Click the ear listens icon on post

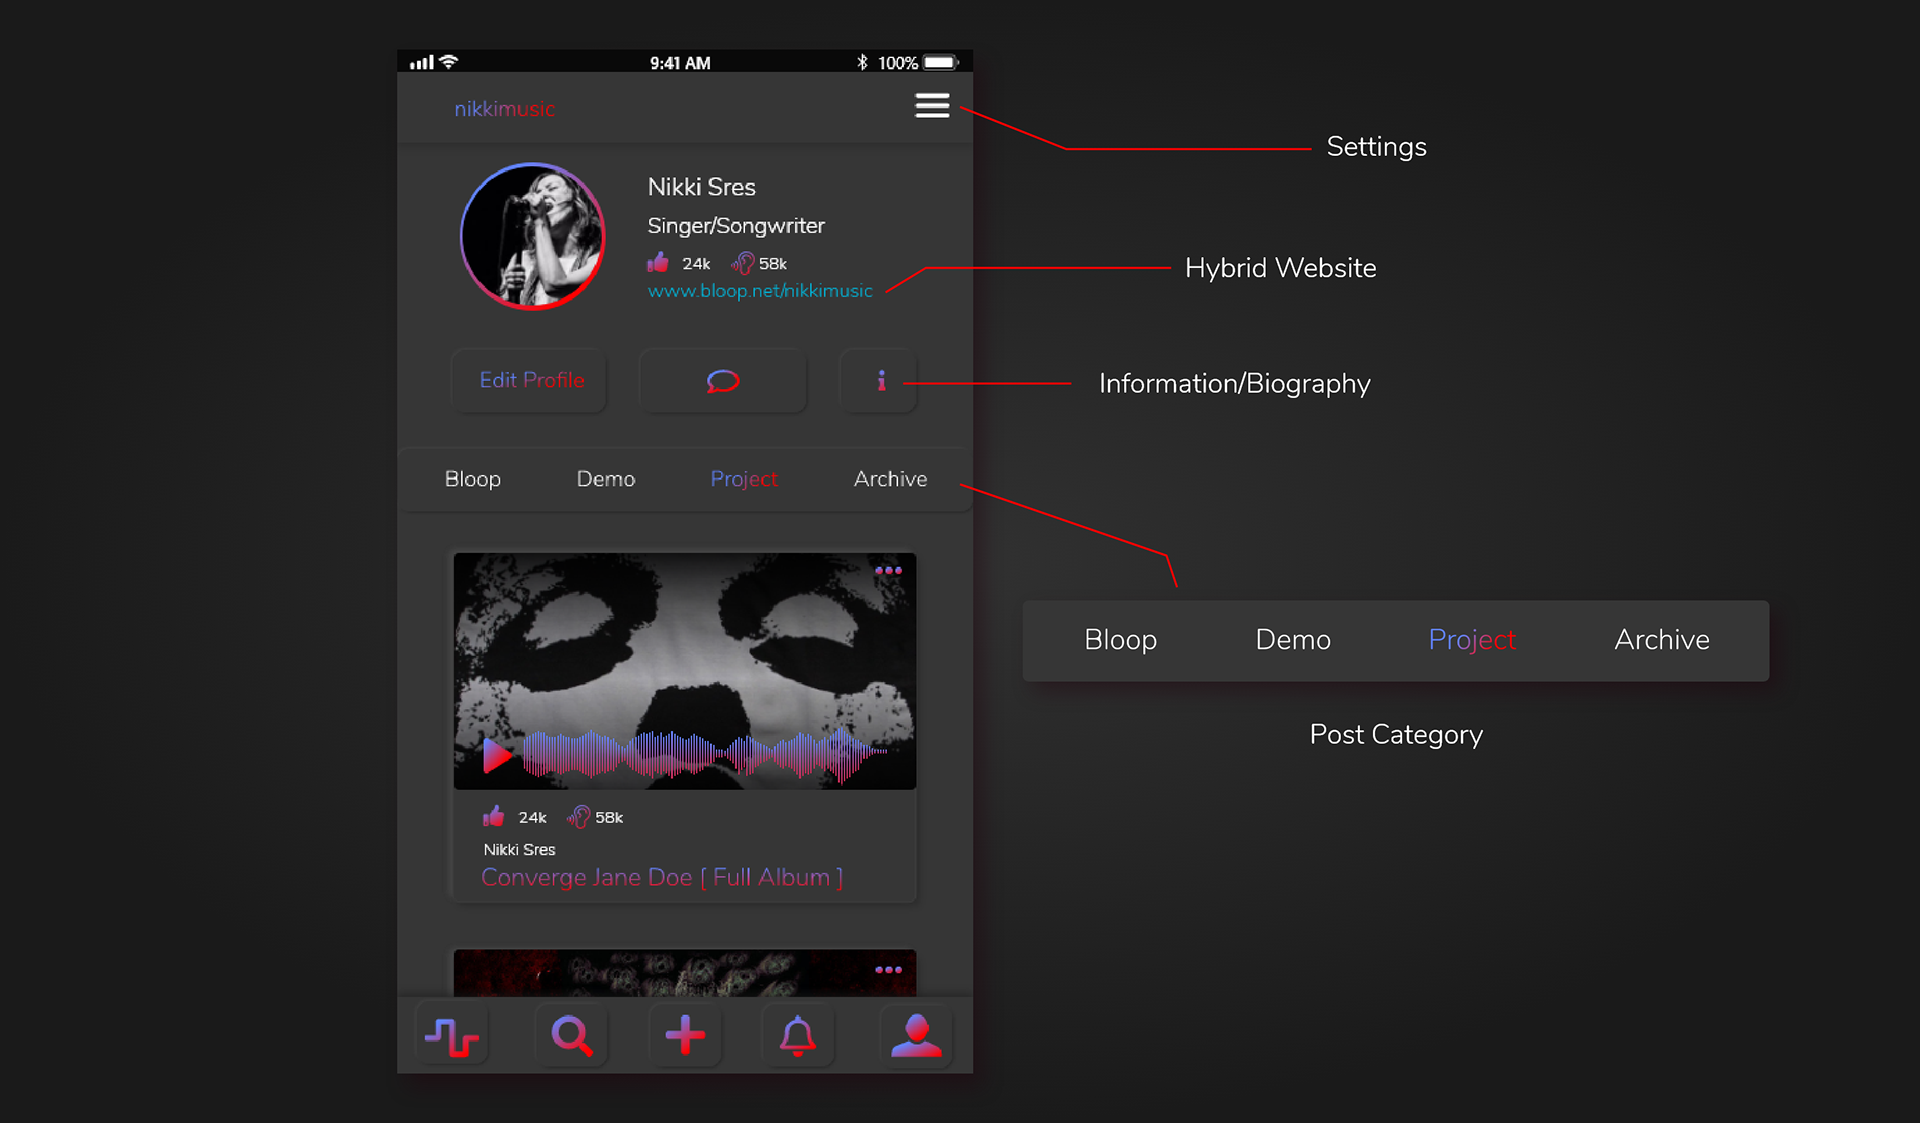pos(578,817)
